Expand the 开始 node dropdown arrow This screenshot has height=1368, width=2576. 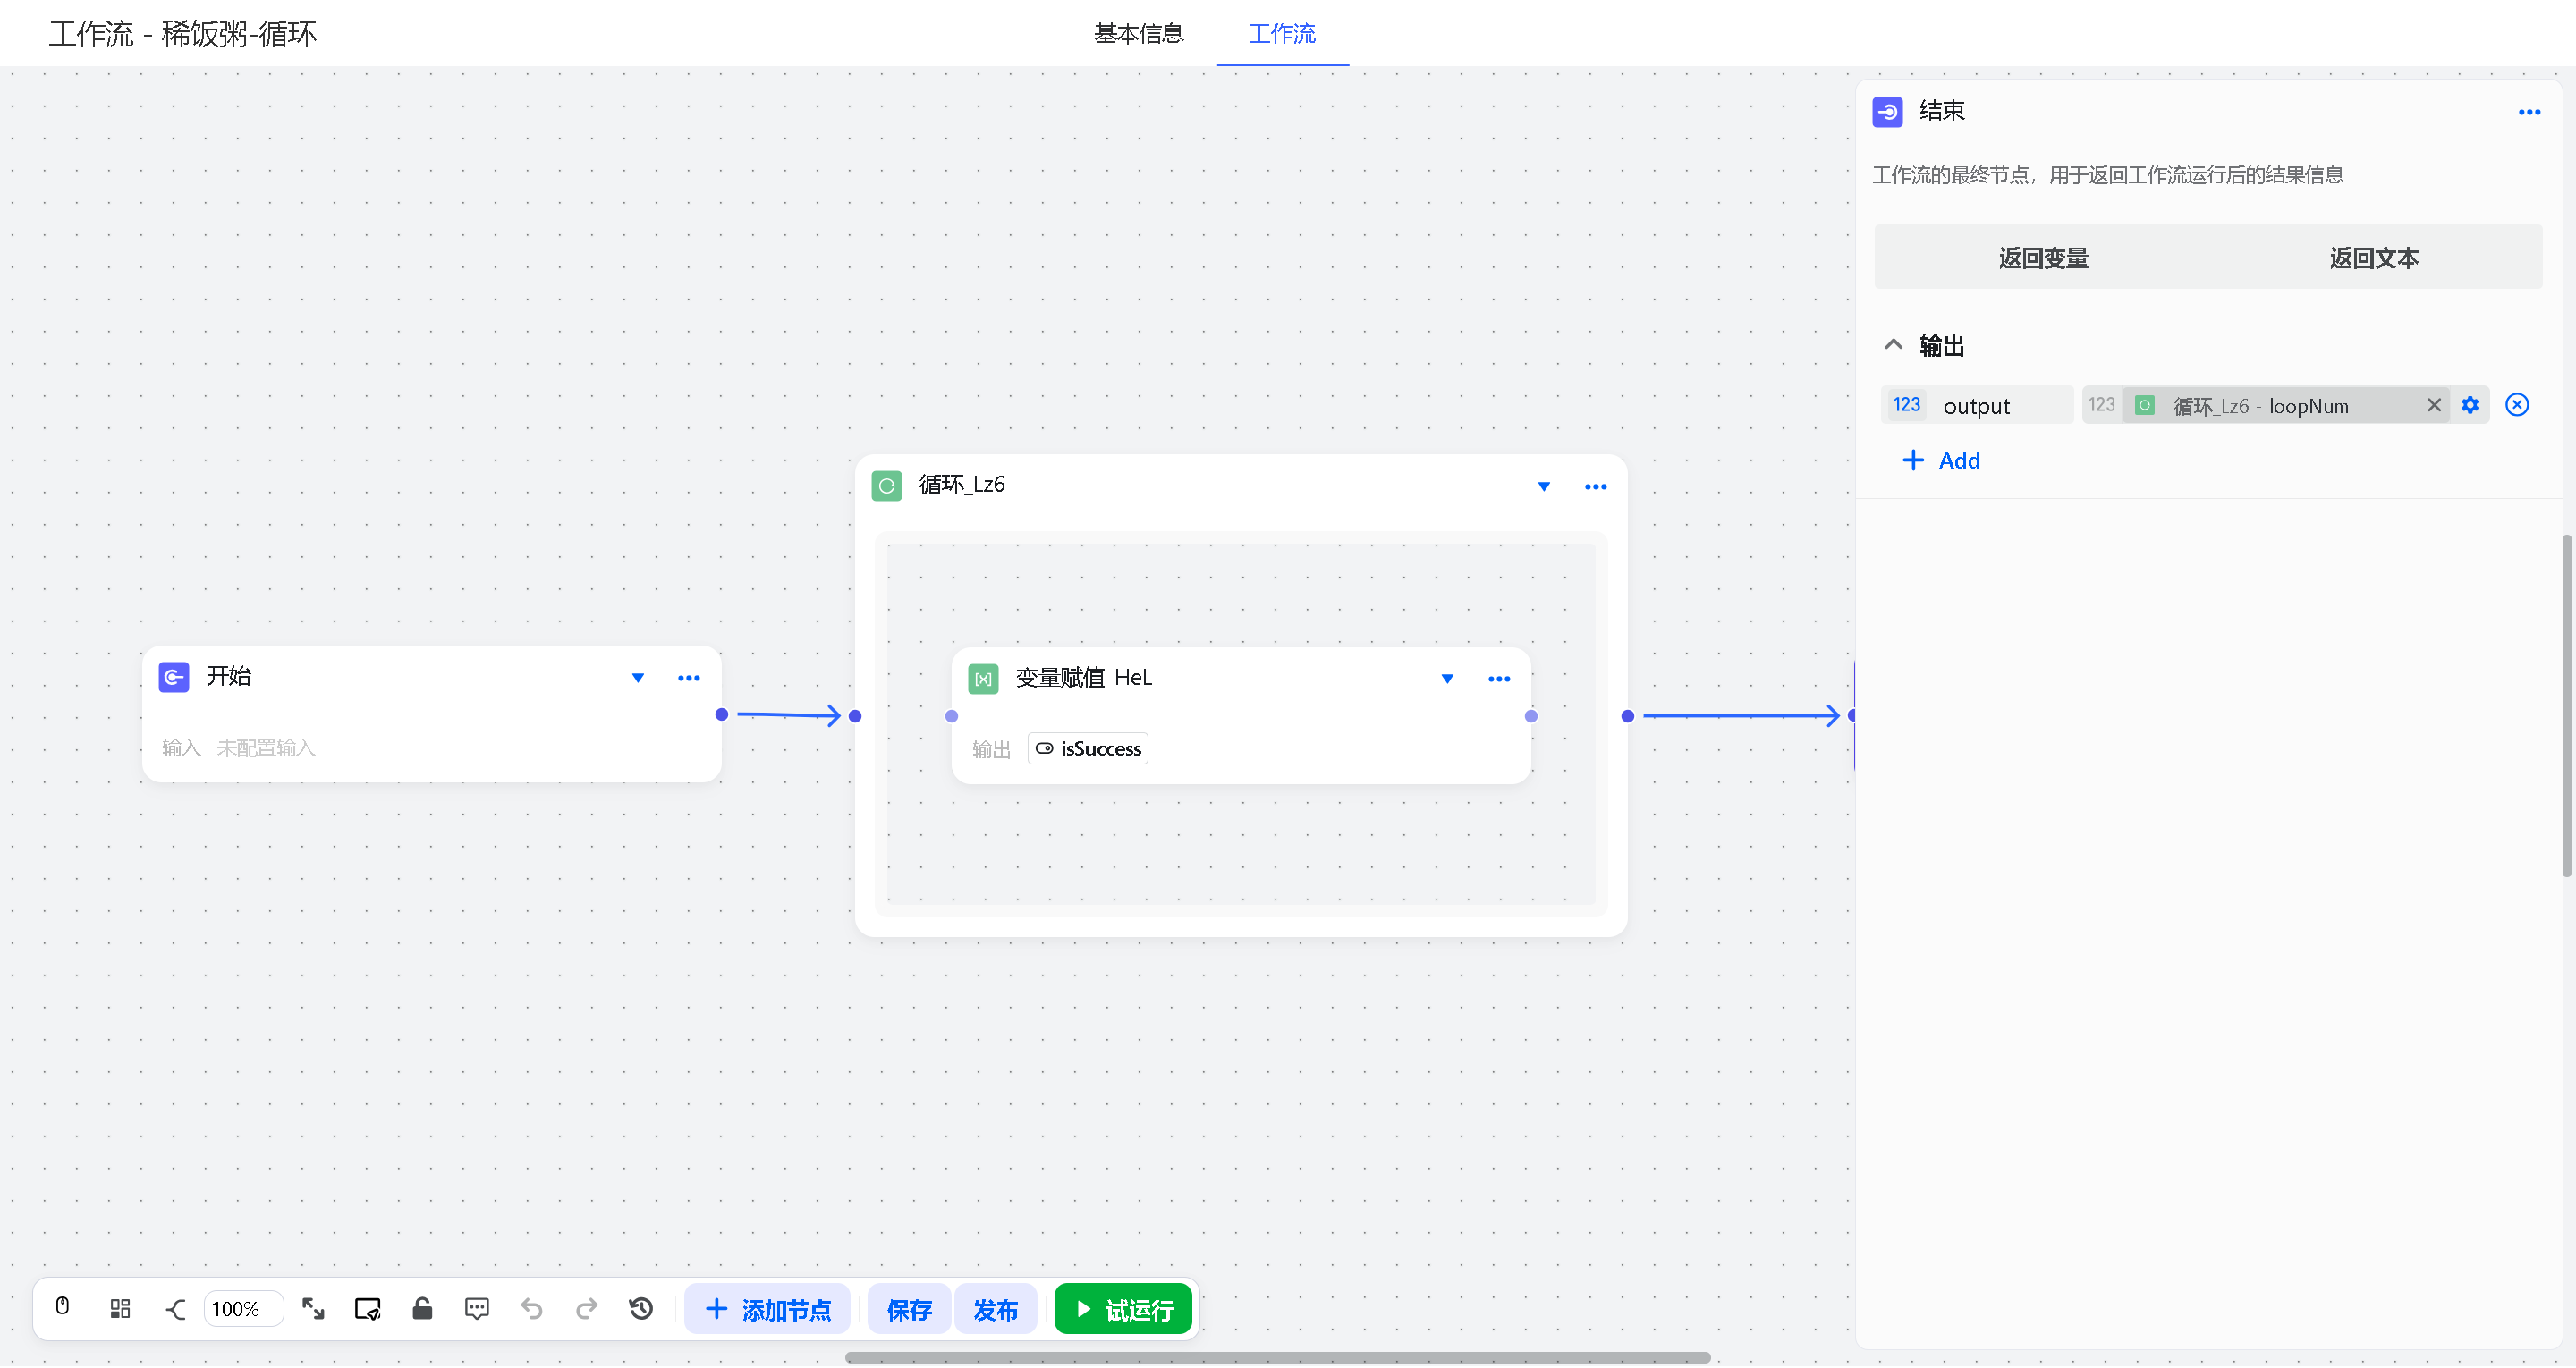point(638,678)
